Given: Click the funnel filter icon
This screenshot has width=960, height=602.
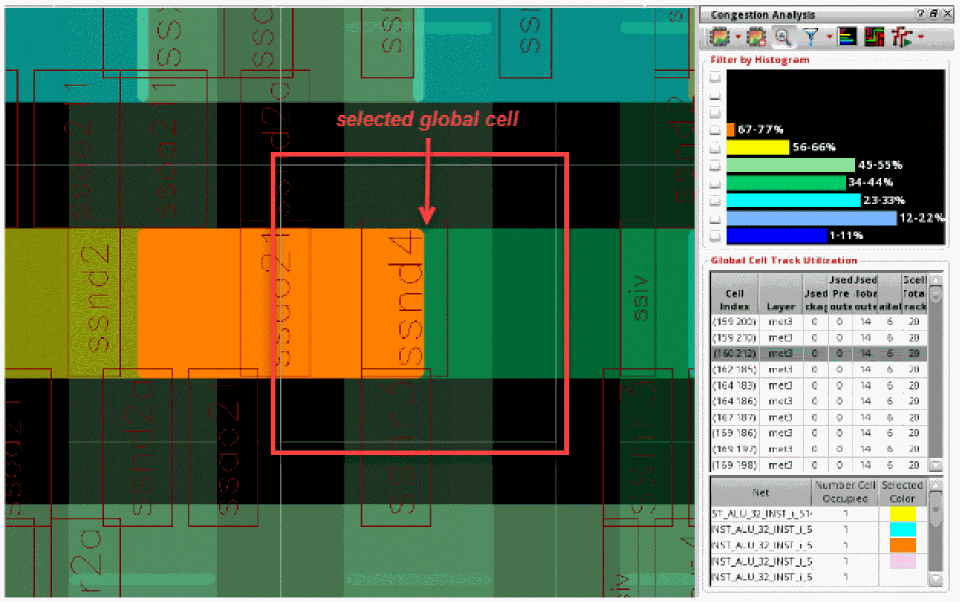Looking at the screenshot, I should tap(809, 38).
